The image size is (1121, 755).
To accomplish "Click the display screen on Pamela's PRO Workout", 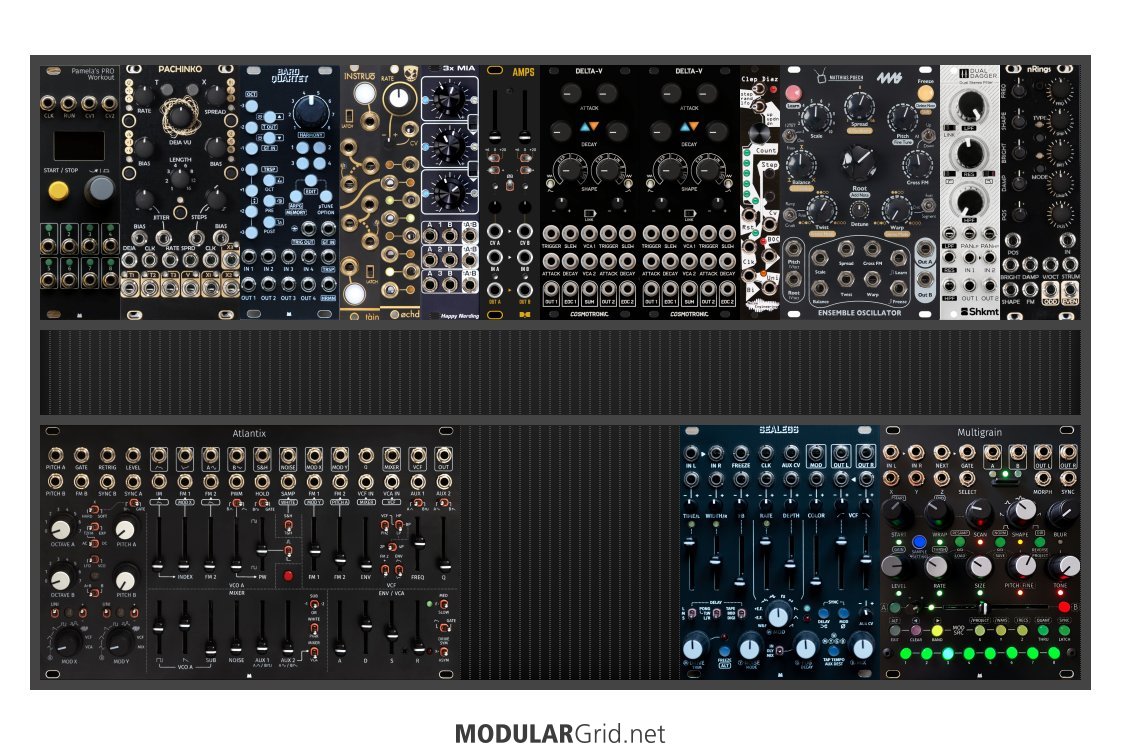I will (x=79, y=146).
